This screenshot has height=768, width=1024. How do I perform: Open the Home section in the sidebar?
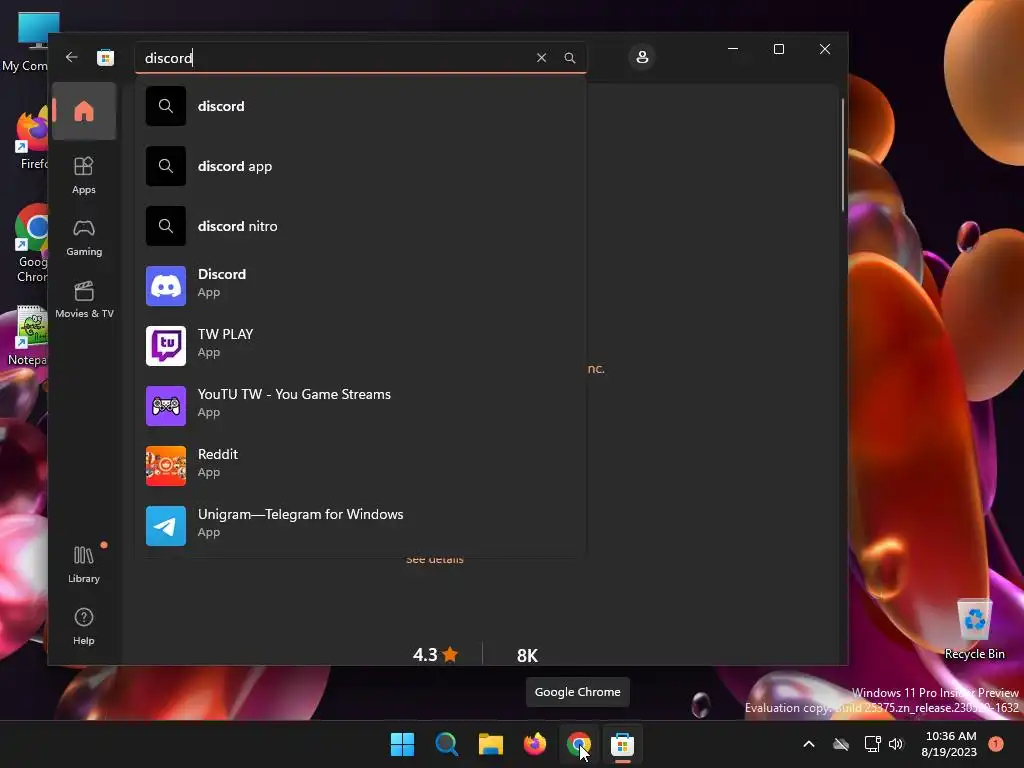click(84, 111)
